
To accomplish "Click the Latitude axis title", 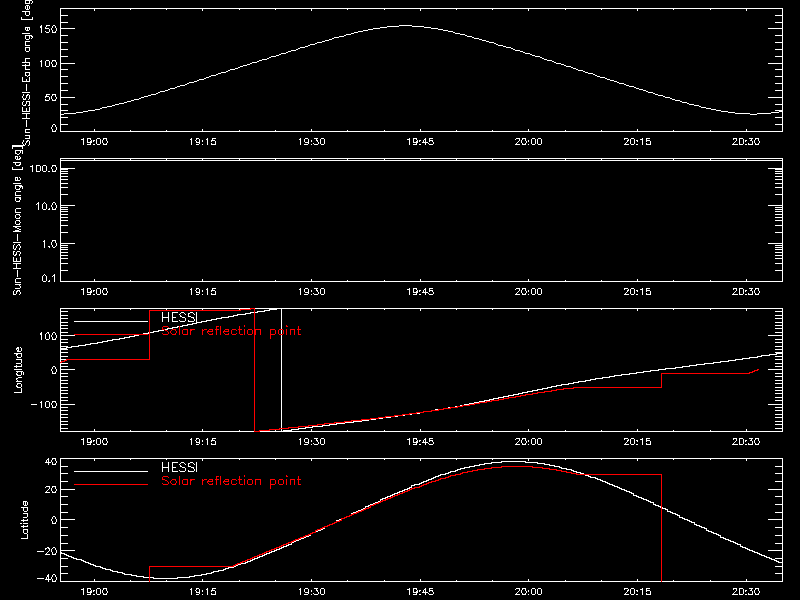I will coord(24,520).
